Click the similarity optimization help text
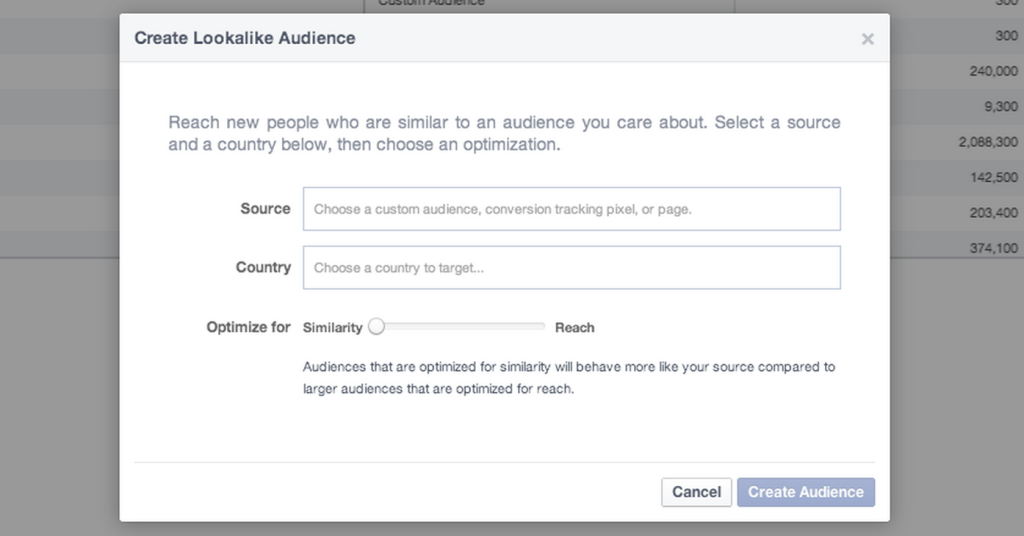This screenshot has width=1024, height=536. click(x=568, y=378)
